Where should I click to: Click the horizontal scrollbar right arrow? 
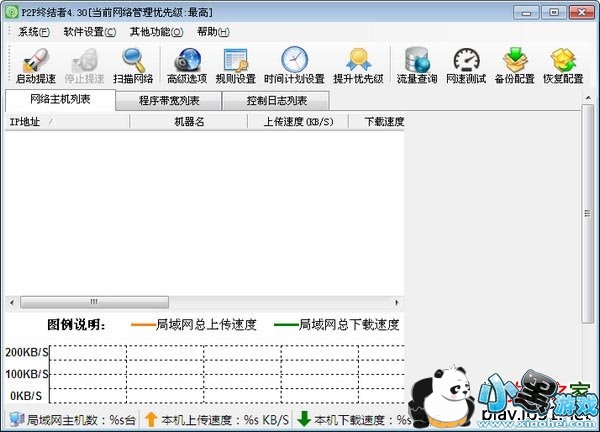(x=396, y=302)
